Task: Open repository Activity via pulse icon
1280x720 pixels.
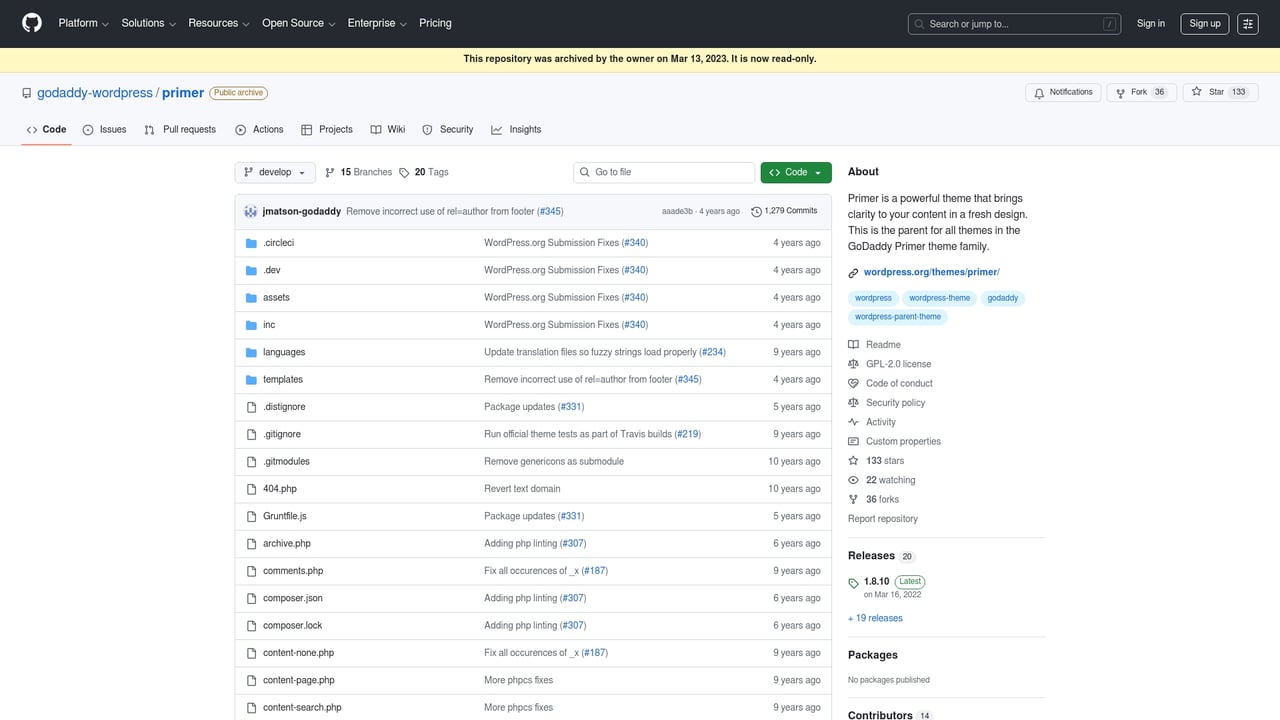Action: click(855, 421)
